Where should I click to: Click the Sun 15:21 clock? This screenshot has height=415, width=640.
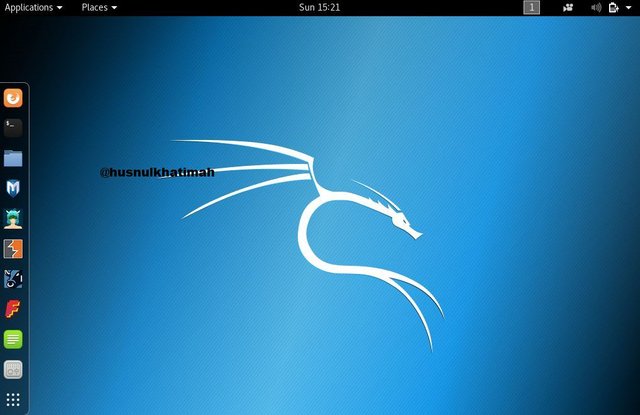pyautogui.click(x=319, y=7)
